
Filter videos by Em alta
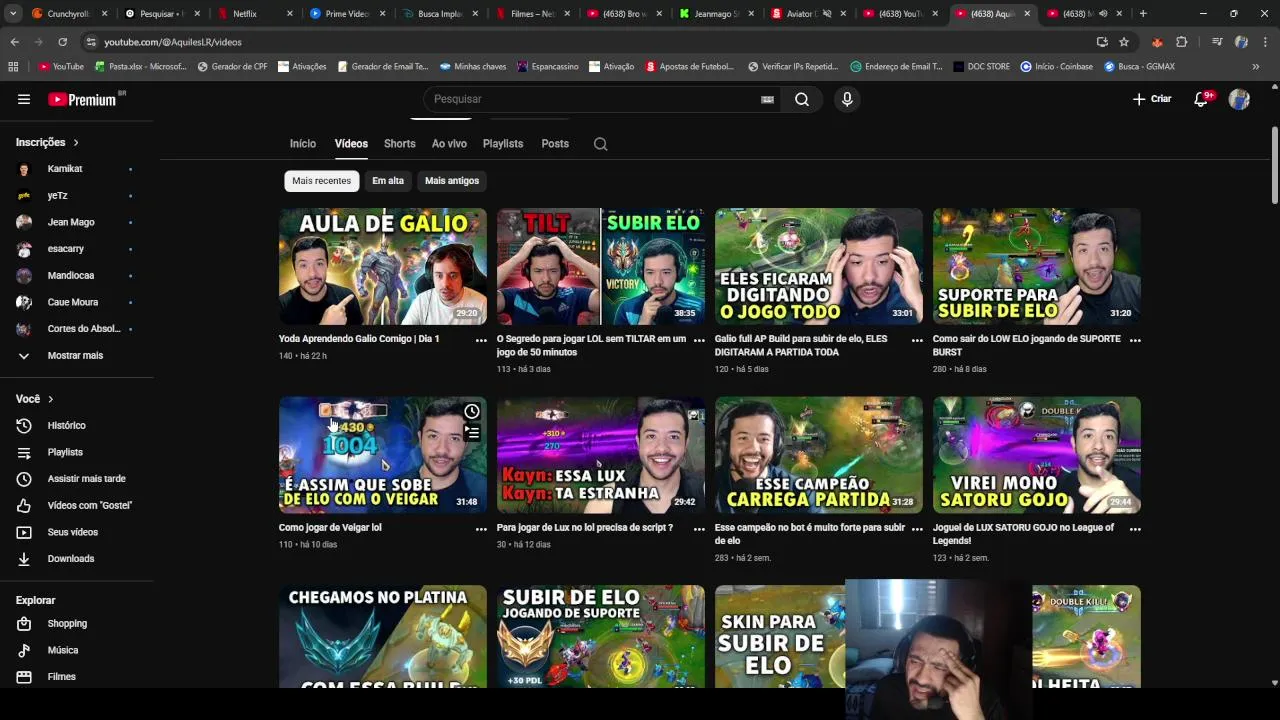tap(388, 181)
